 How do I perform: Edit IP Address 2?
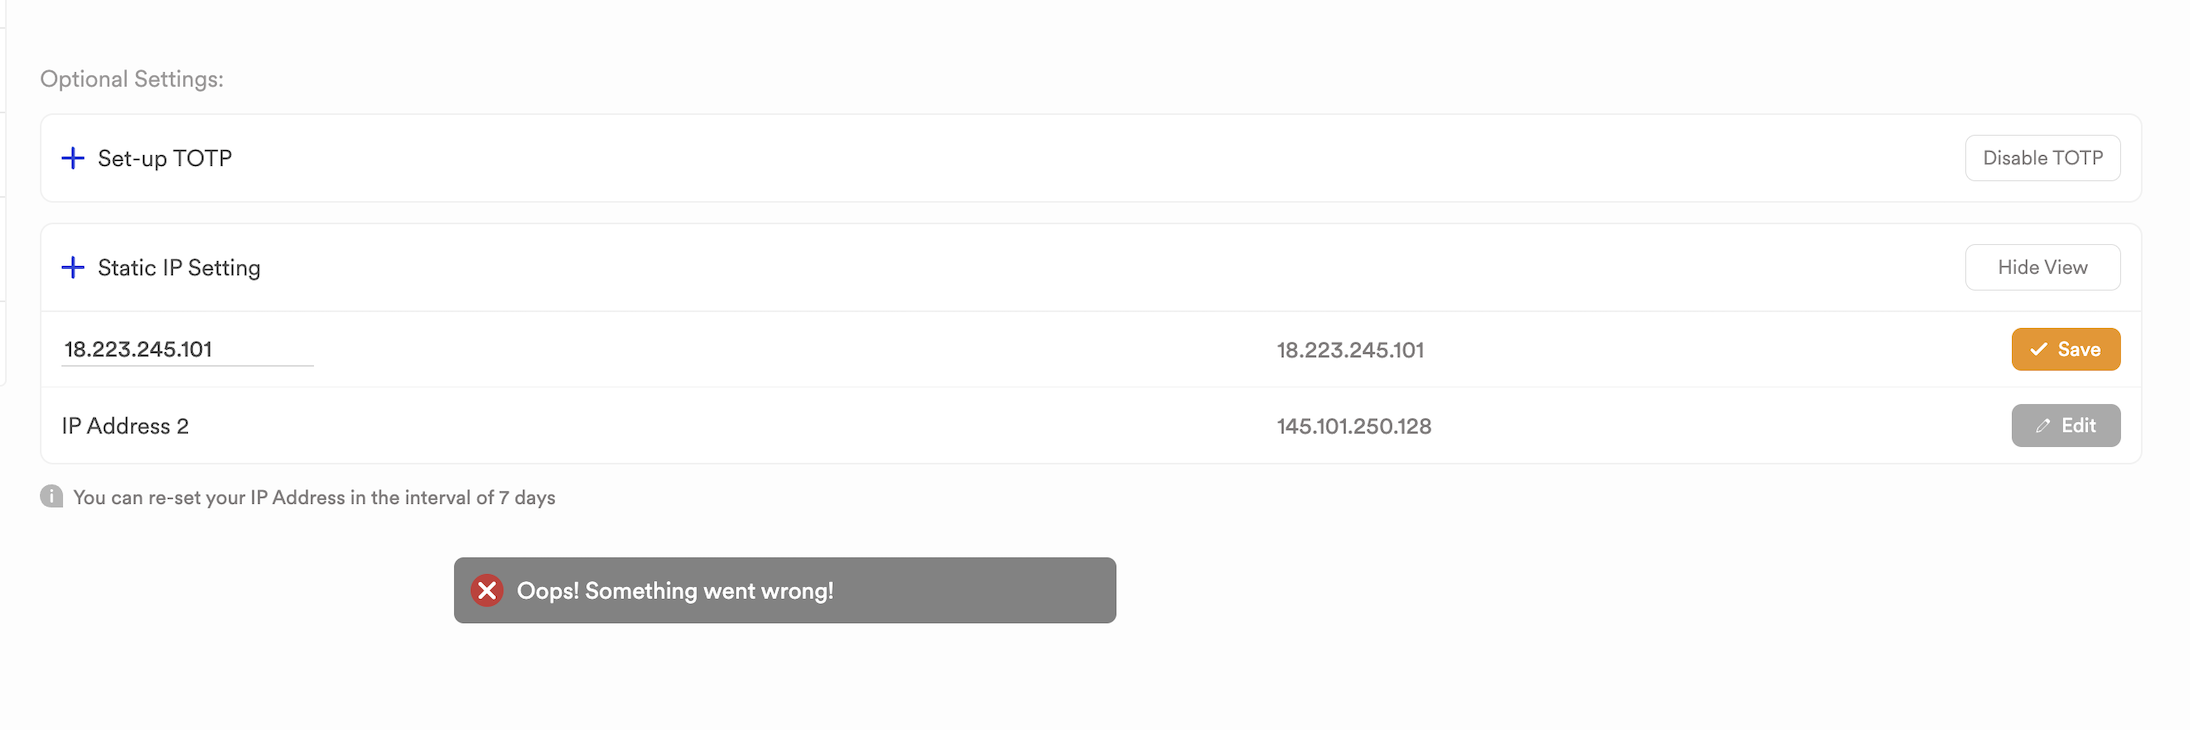[2065, 426]
